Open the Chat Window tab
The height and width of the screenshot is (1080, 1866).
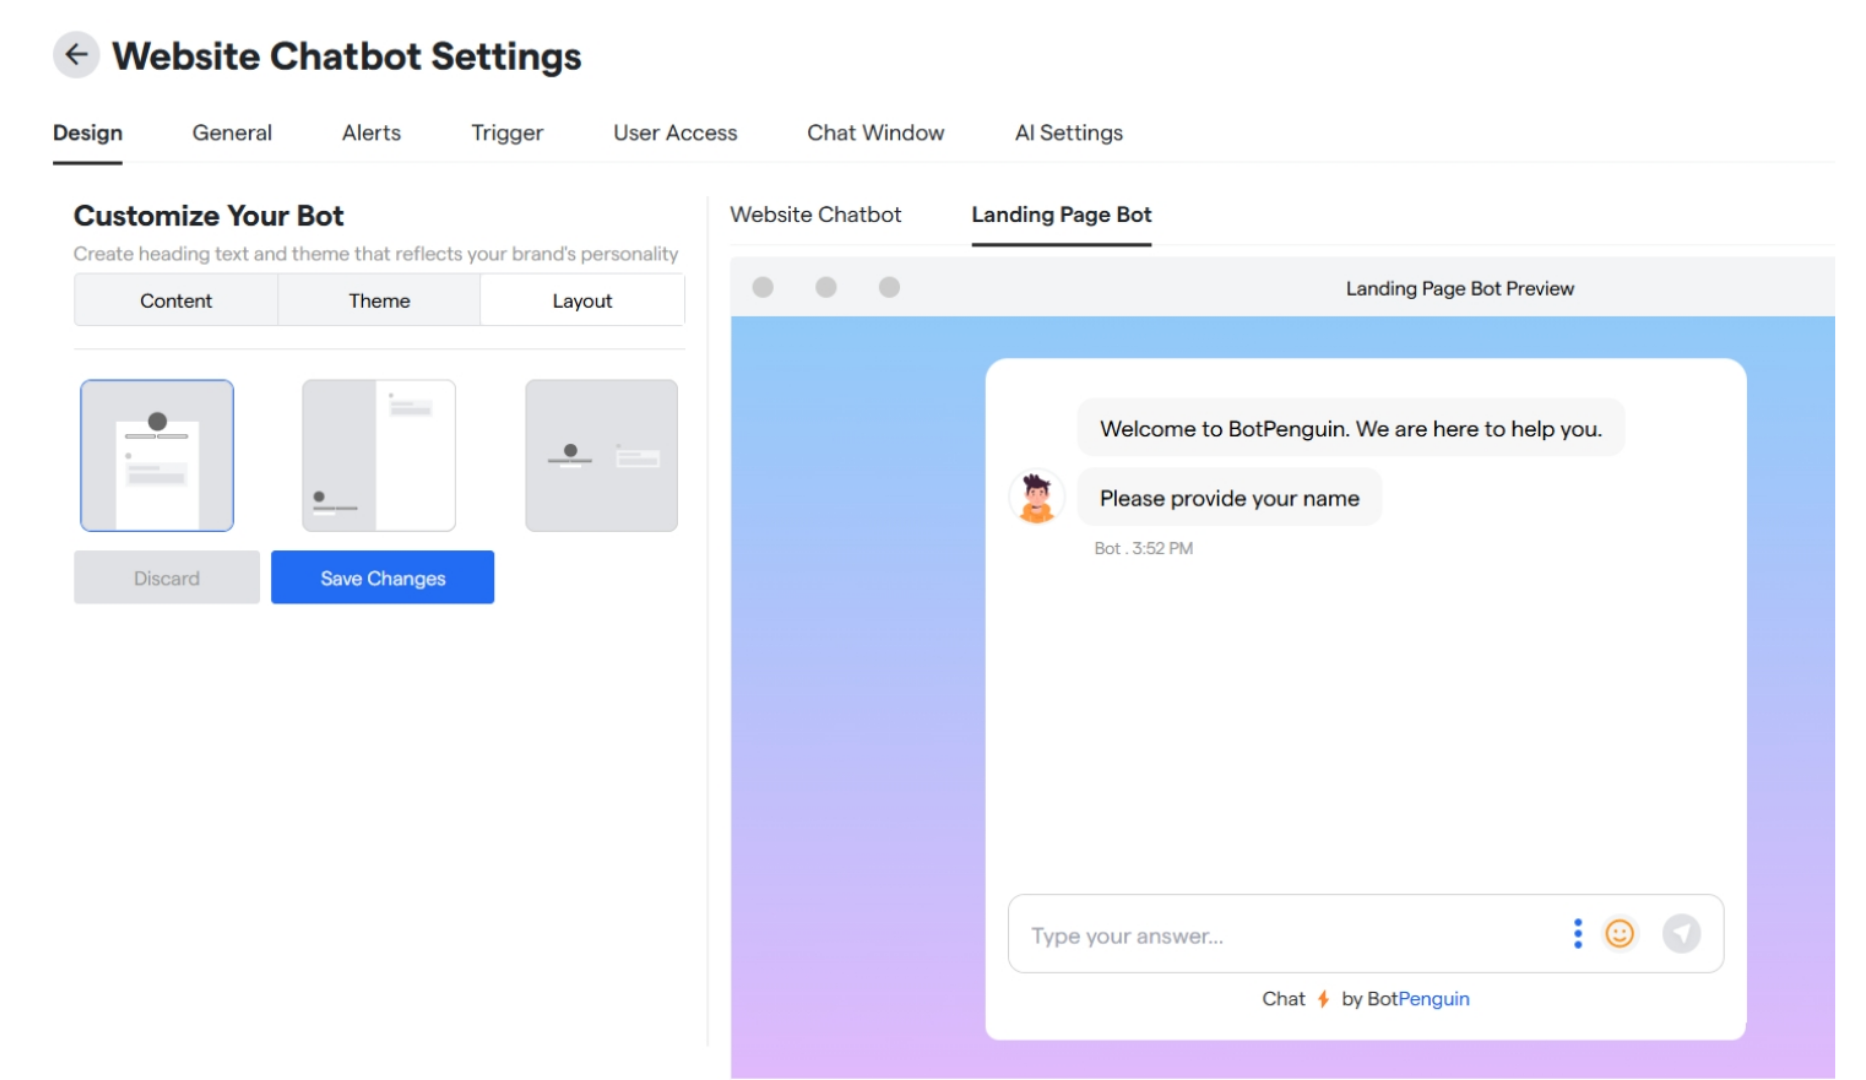click(875, 132)
